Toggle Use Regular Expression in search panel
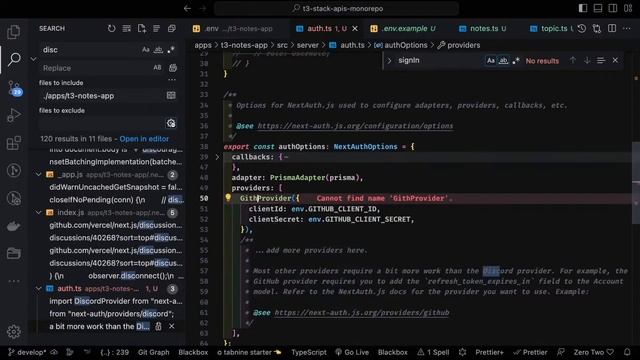The width and height of the screenshot is (640, 360). (x=171, y=49)
